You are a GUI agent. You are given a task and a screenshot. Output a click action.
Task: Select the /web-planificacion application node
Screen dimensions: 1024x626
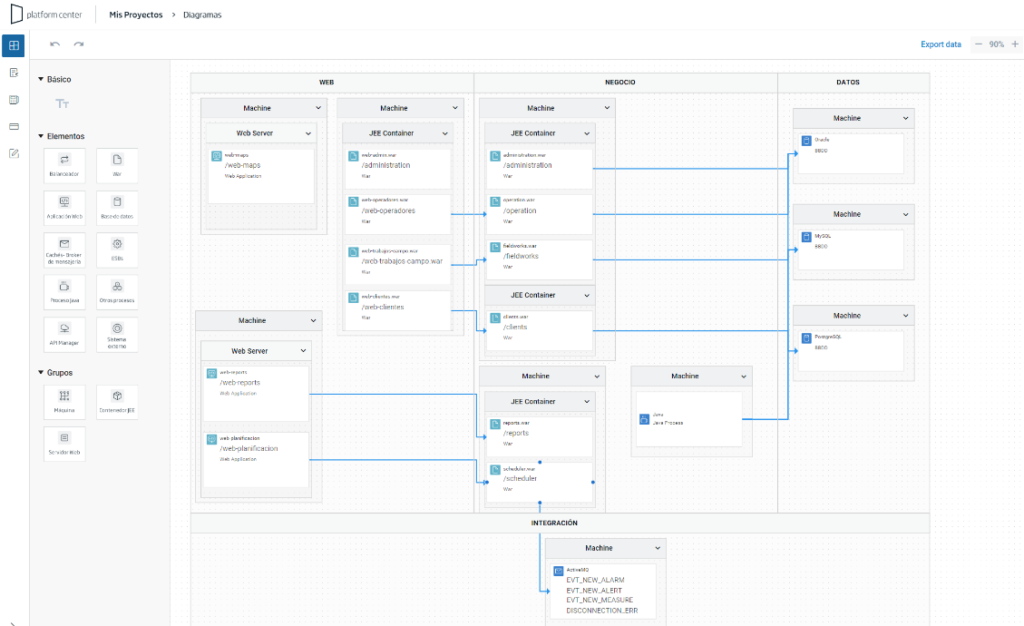tap(256, 460)
